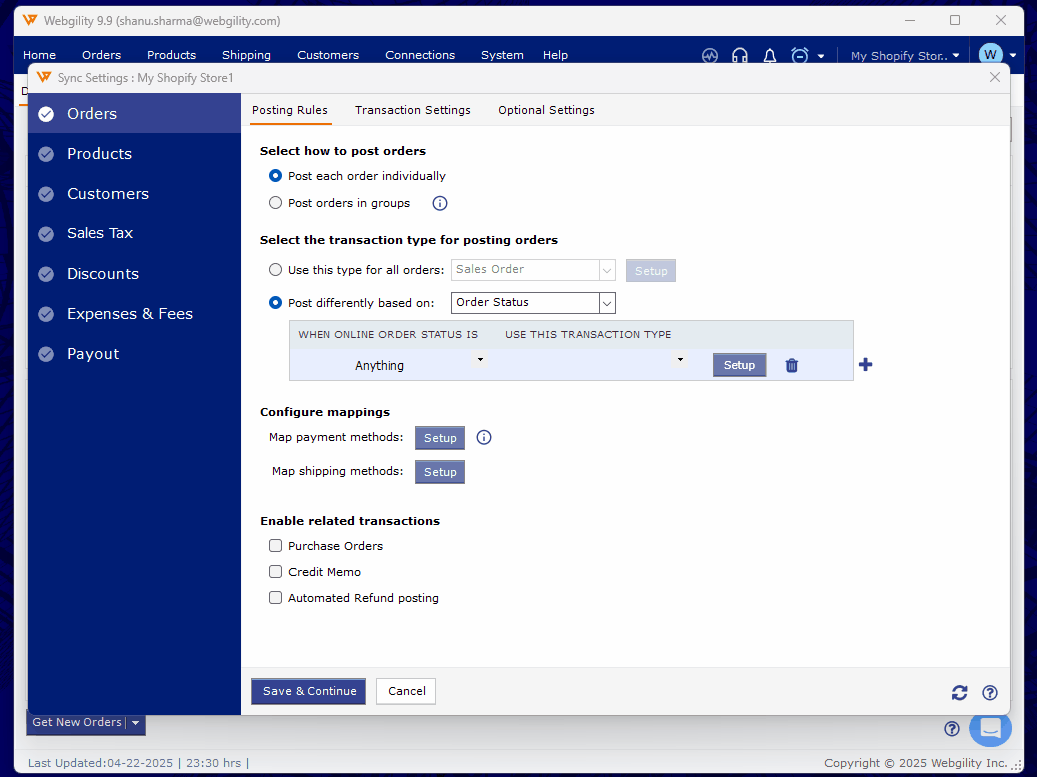Select Post orders in groups radio button
Screen dimensions: 1037x777
(276, 203)
